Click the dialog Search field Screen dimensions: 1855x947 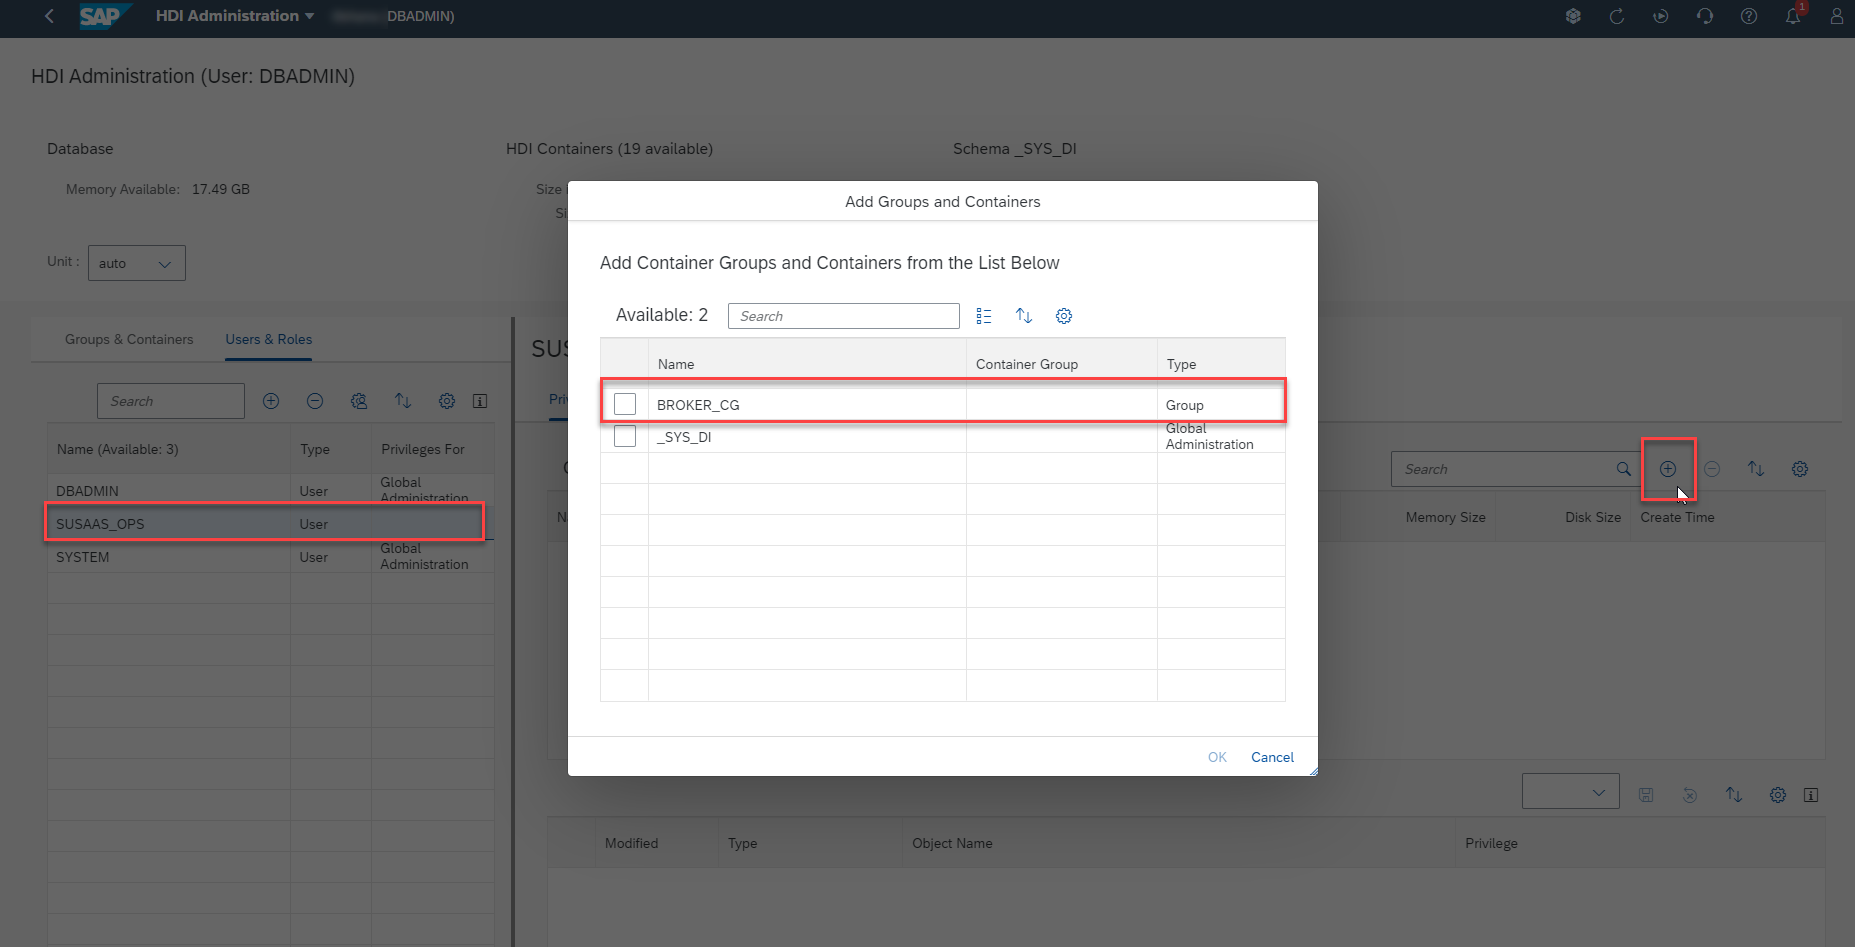(844, 316)
